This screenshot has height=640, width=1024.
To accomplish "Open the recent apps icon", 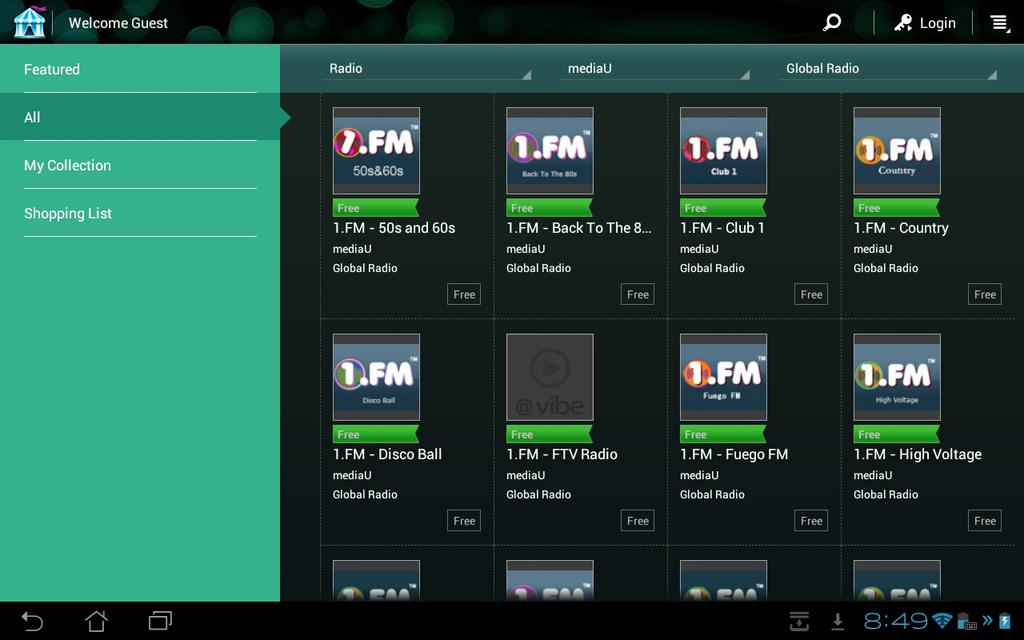I will 160,620.
